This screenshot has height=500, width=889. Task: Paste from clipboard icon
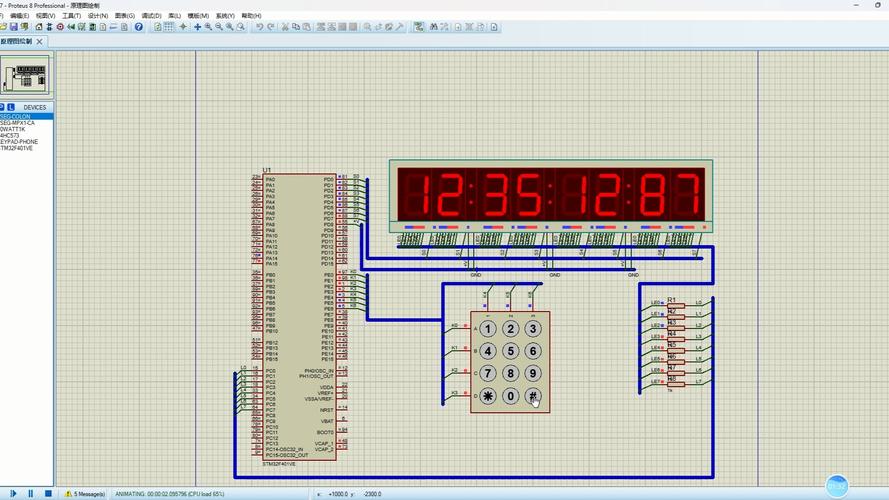(307, 27)
